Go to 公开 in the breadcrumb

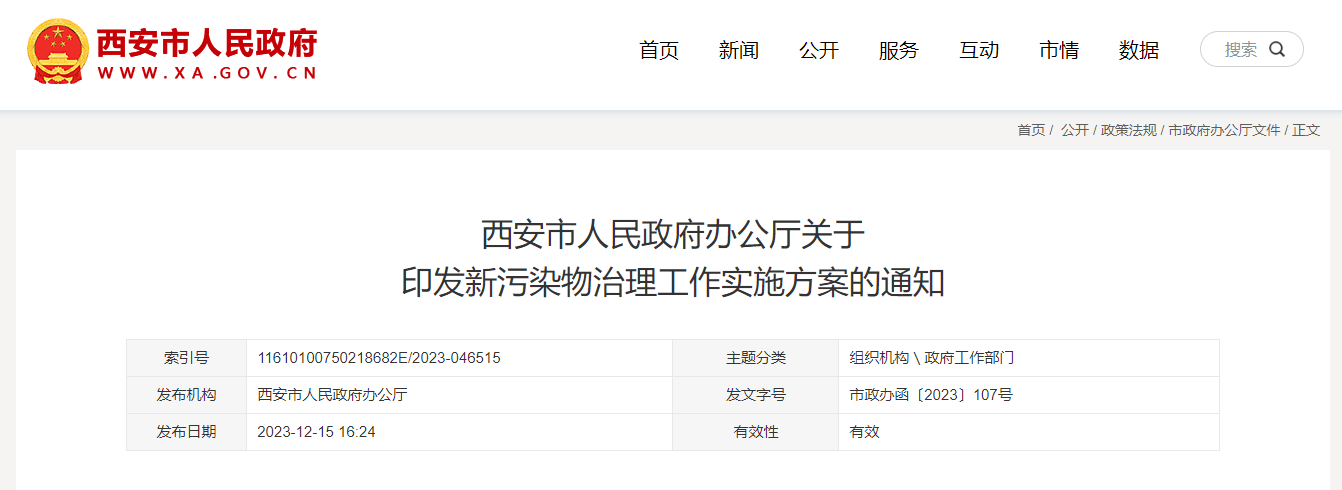click(1075, 130)
